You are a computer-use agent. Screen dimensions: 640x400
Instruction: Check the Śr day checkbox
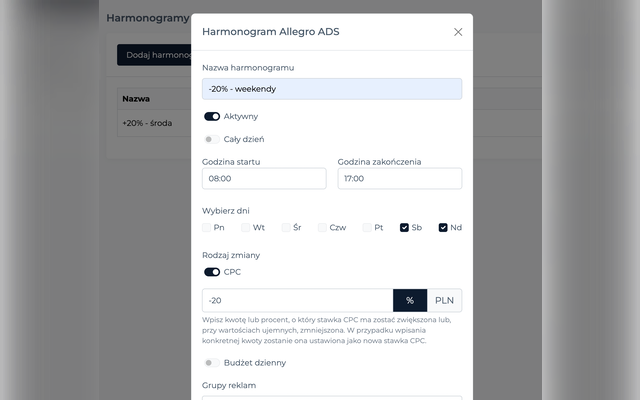pyautogui.click(x=286, y=228)
